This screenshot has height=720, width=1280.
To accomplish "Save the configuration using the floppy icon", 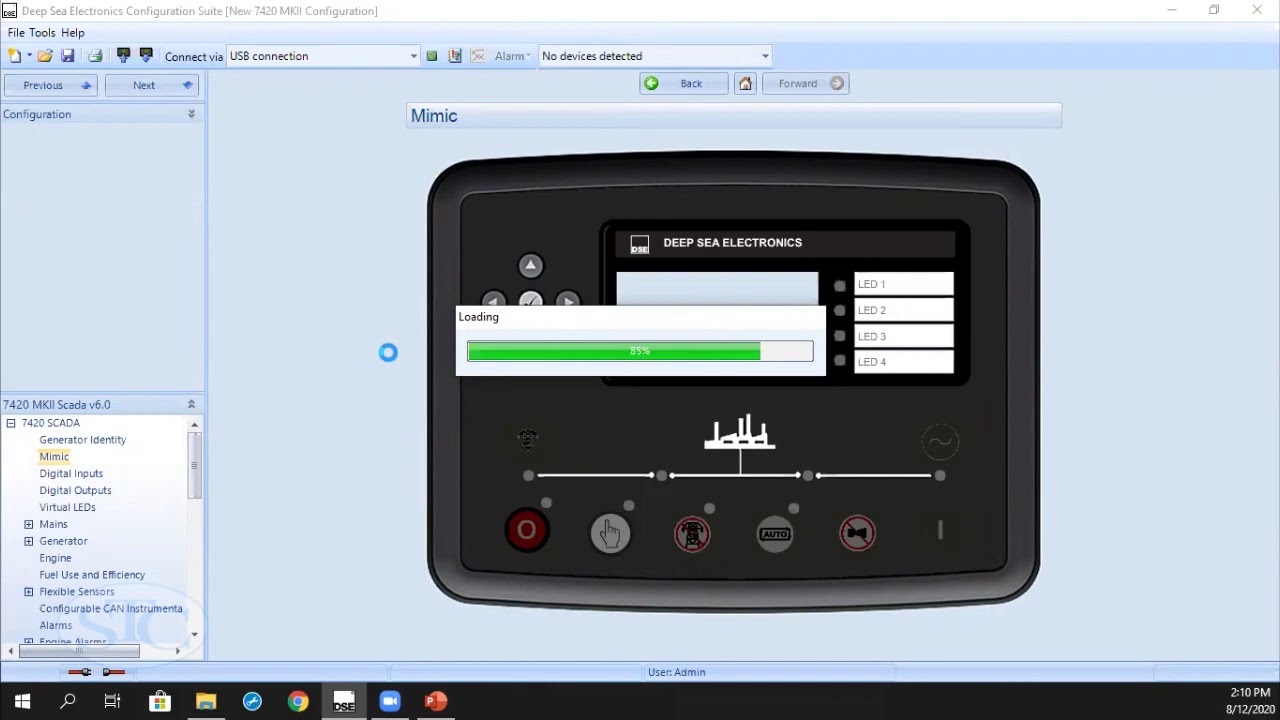I will click(x=67, y=56).
